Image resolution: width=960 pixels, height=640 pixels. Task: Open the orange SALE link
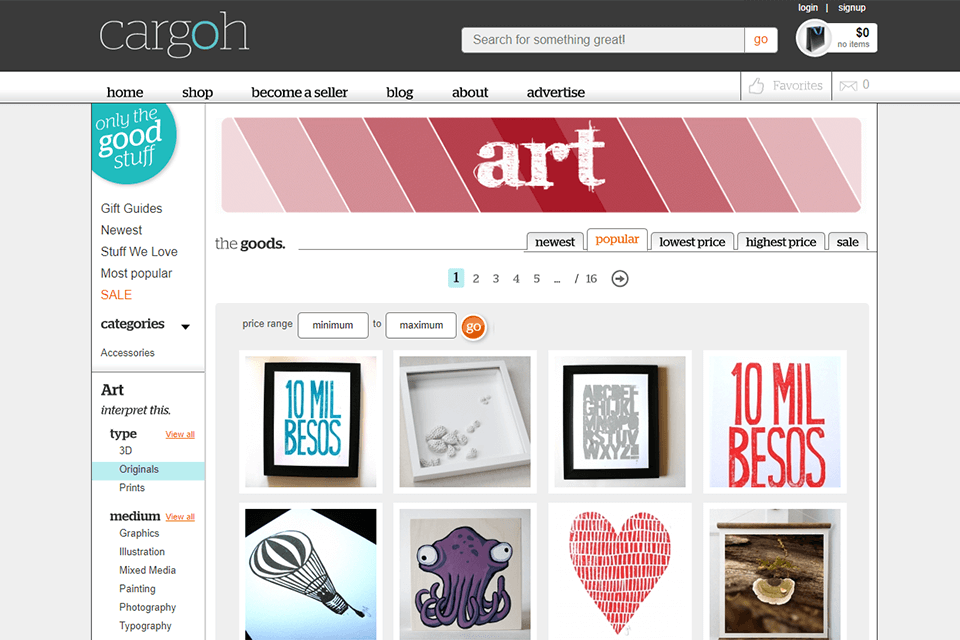pyautogui.click(x=116, y=295)
